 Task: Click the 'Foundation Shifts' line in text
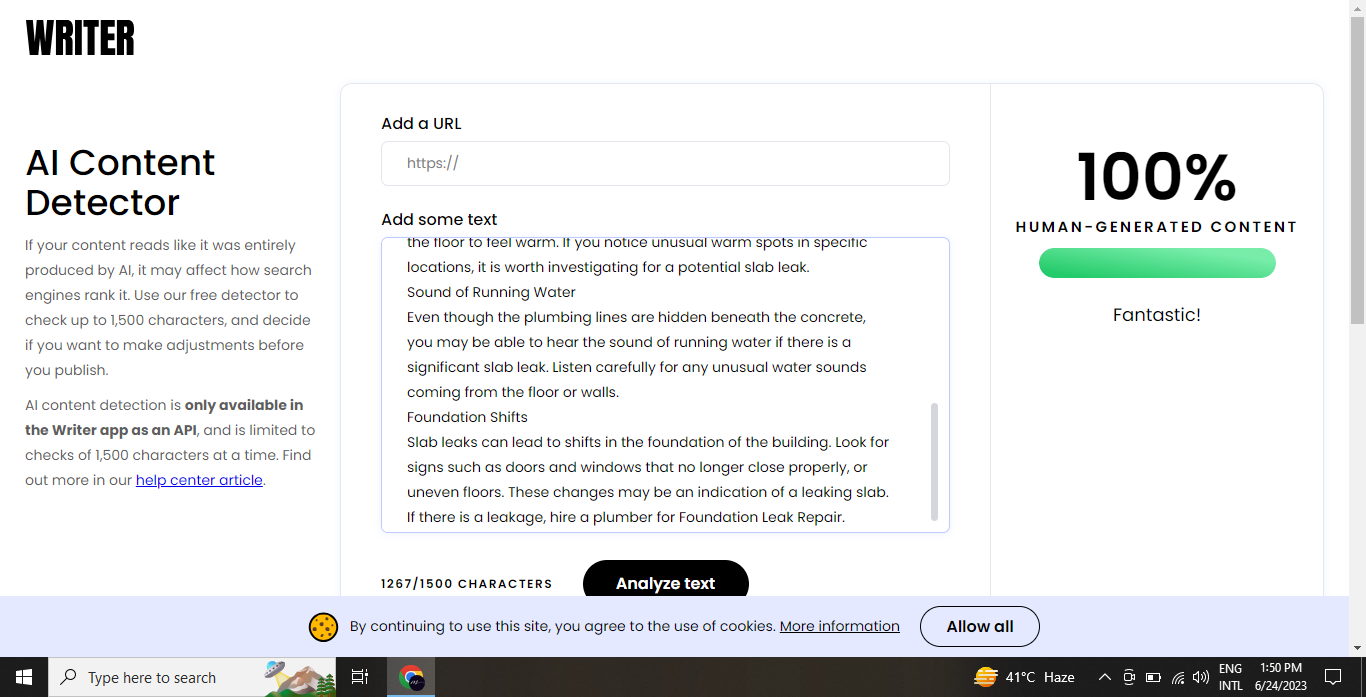click(467, 417)
